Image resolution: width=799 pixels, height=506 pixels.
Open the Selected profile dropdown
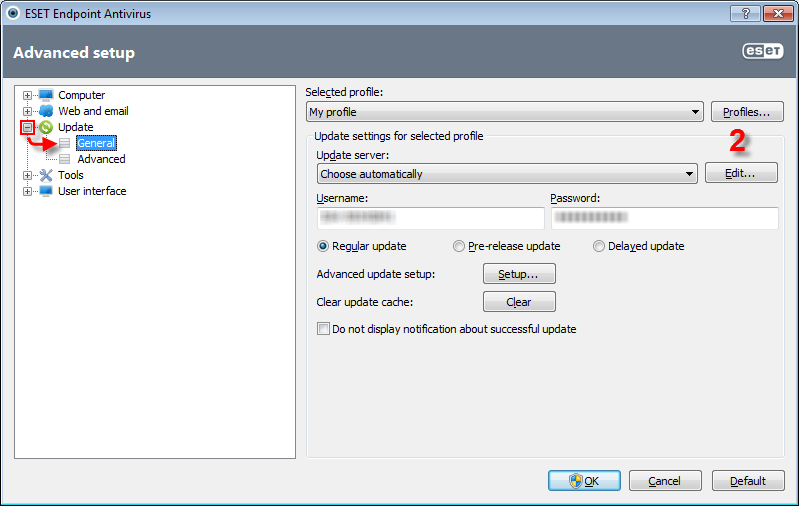pos(504,112)
